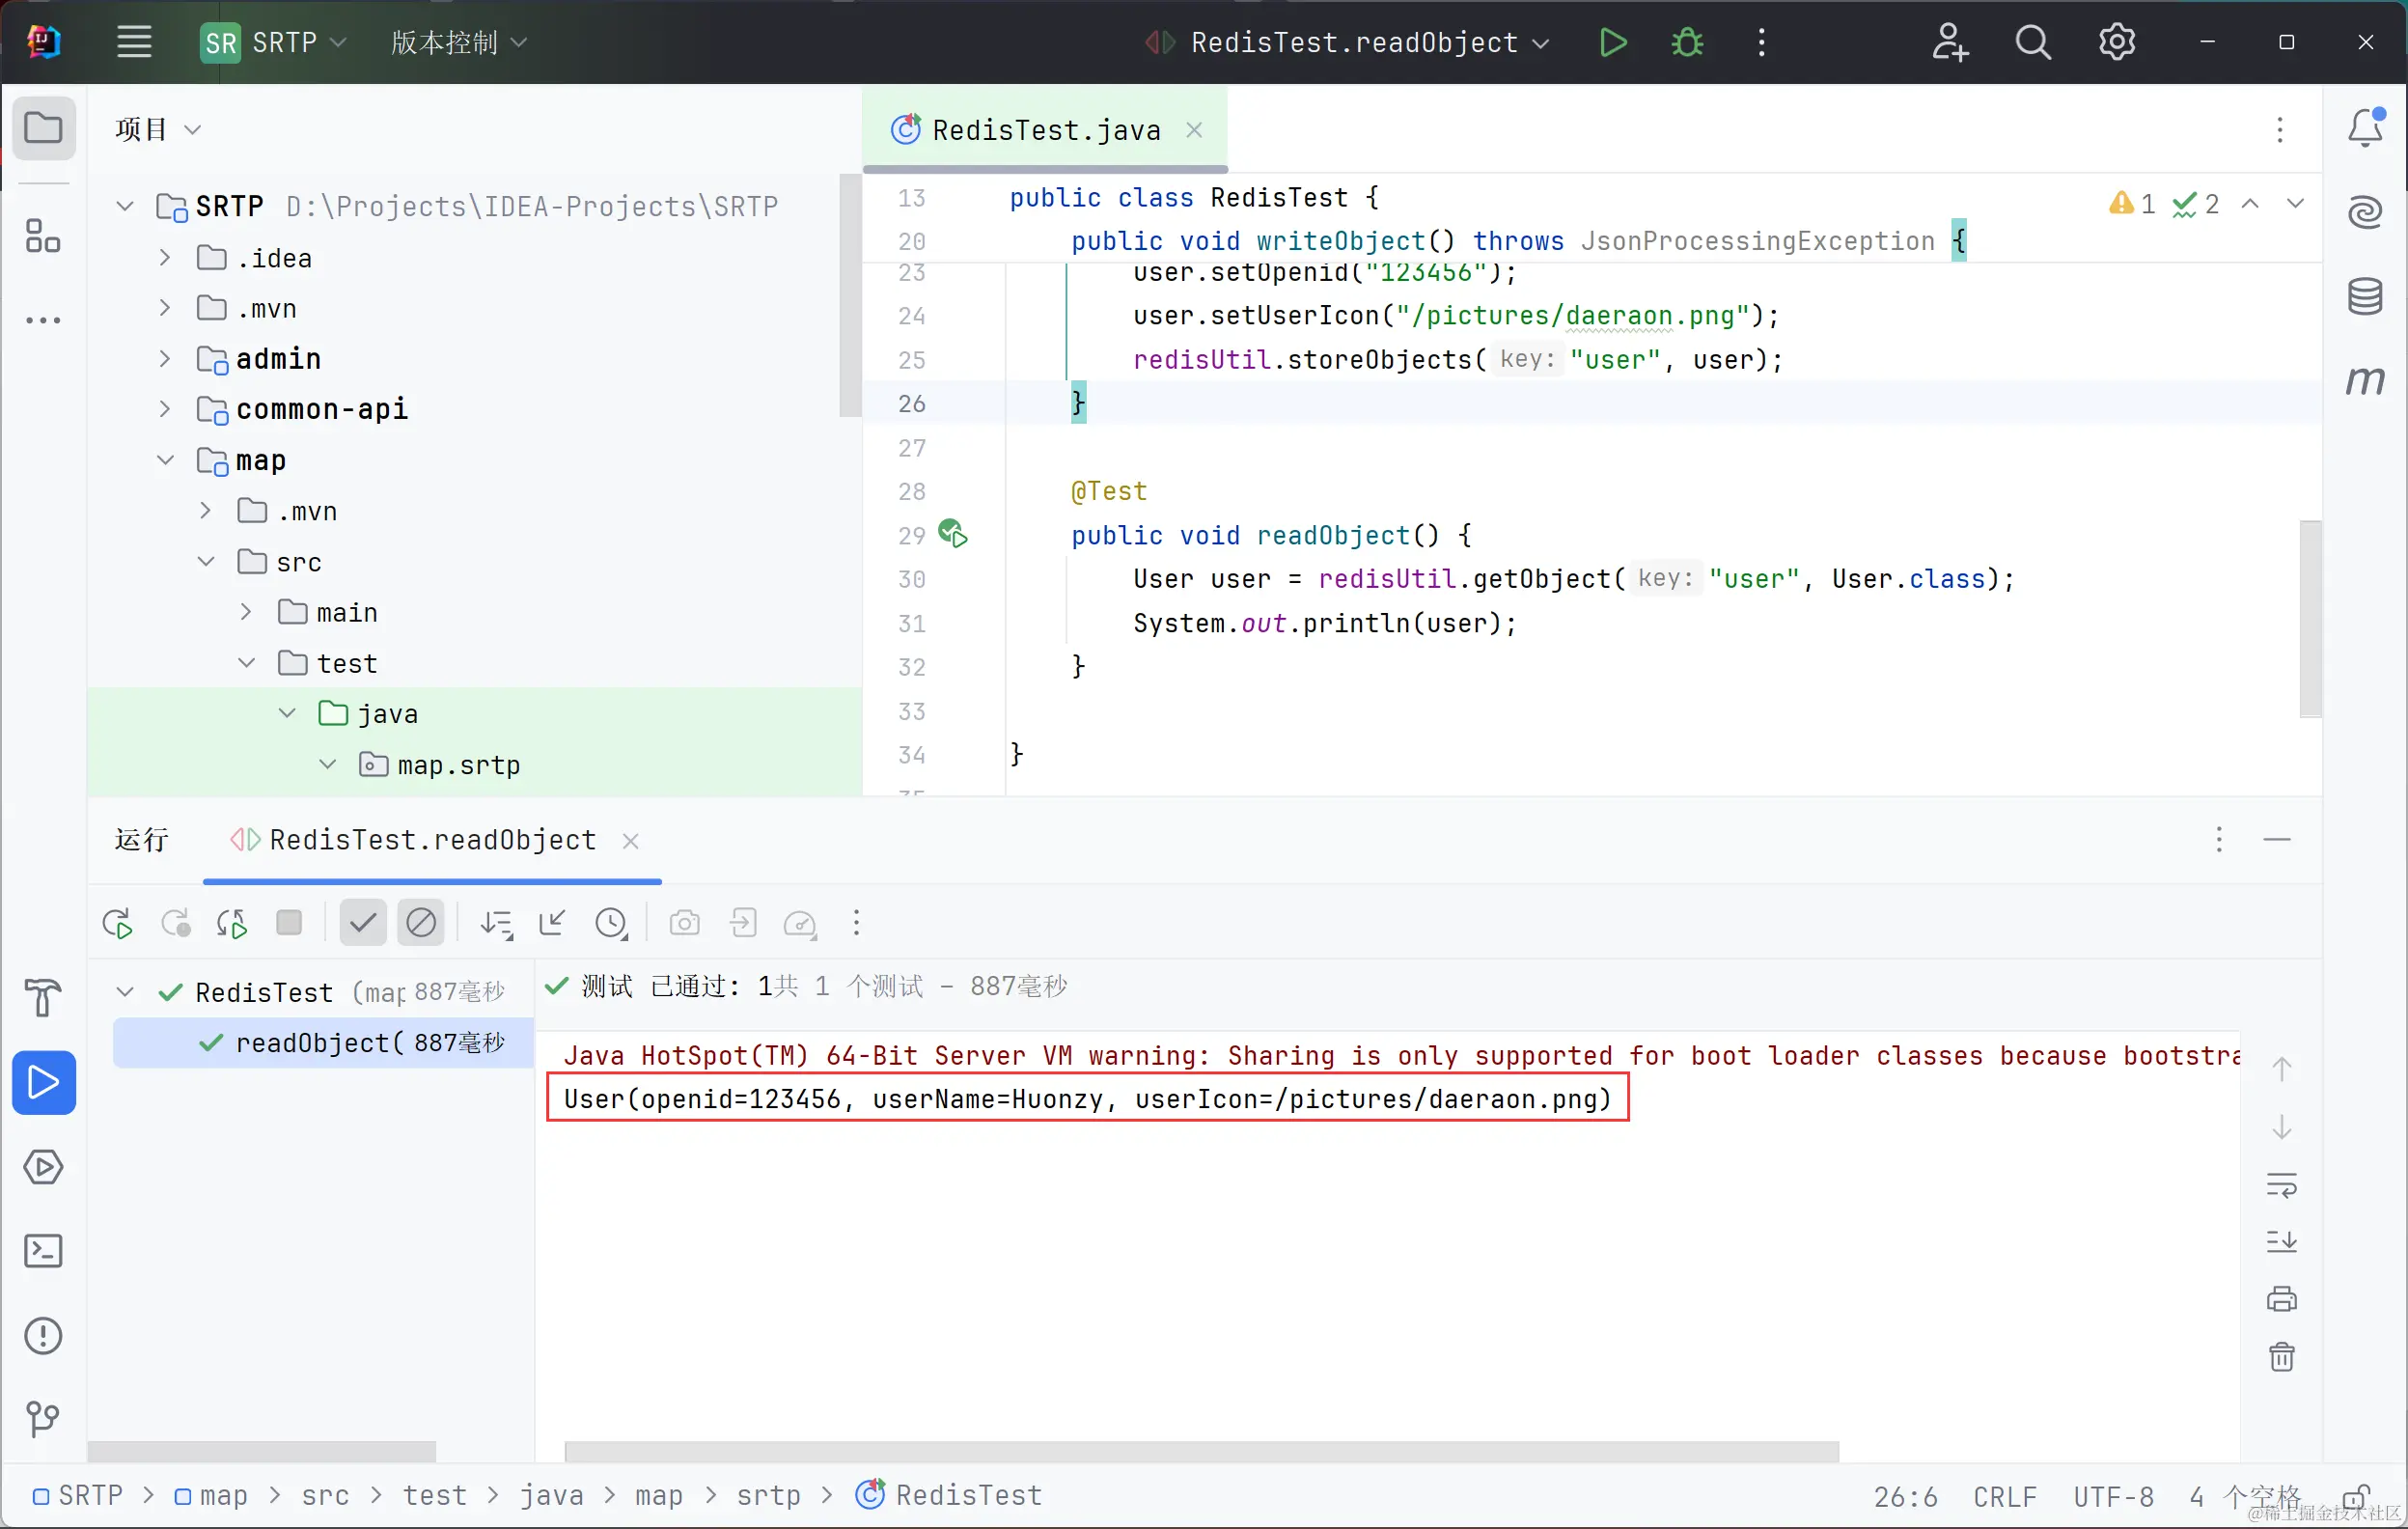Click the Database tool window icon
Screen dimensions: 2408x1529
point(2364,297)
